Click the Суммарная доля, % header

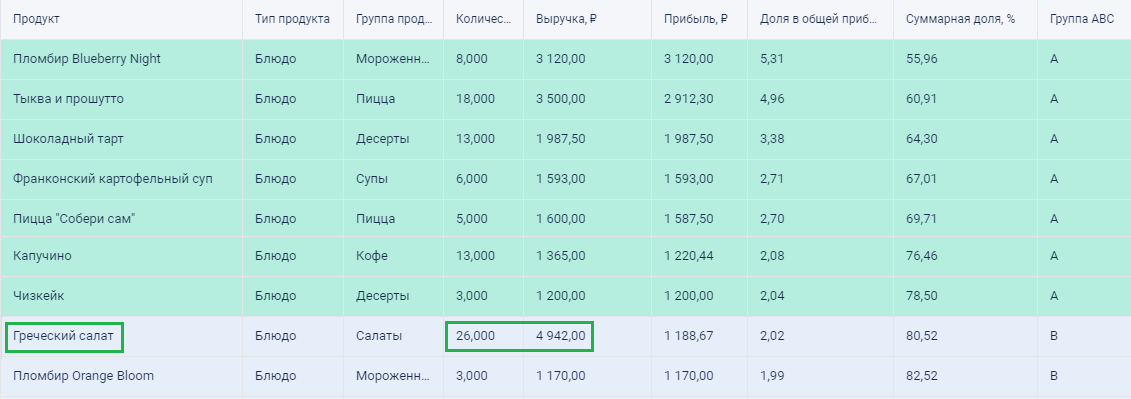pyautogui.click(x=961, y=19)
